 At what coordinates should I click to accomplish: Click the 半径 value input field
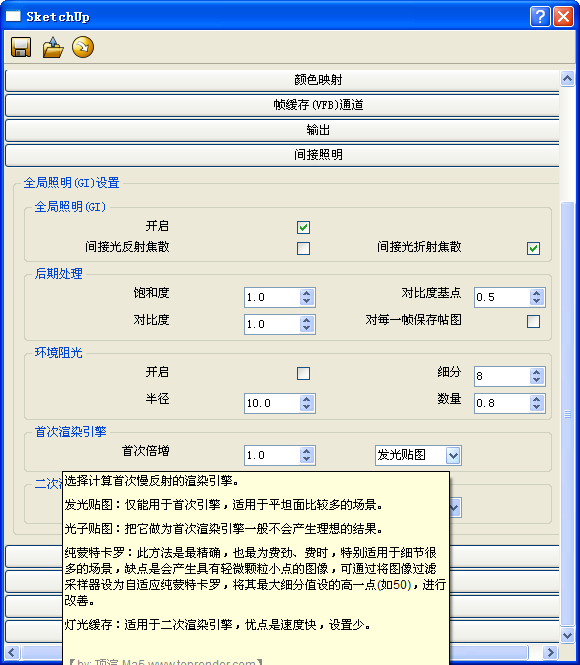[x=272, y=403]
